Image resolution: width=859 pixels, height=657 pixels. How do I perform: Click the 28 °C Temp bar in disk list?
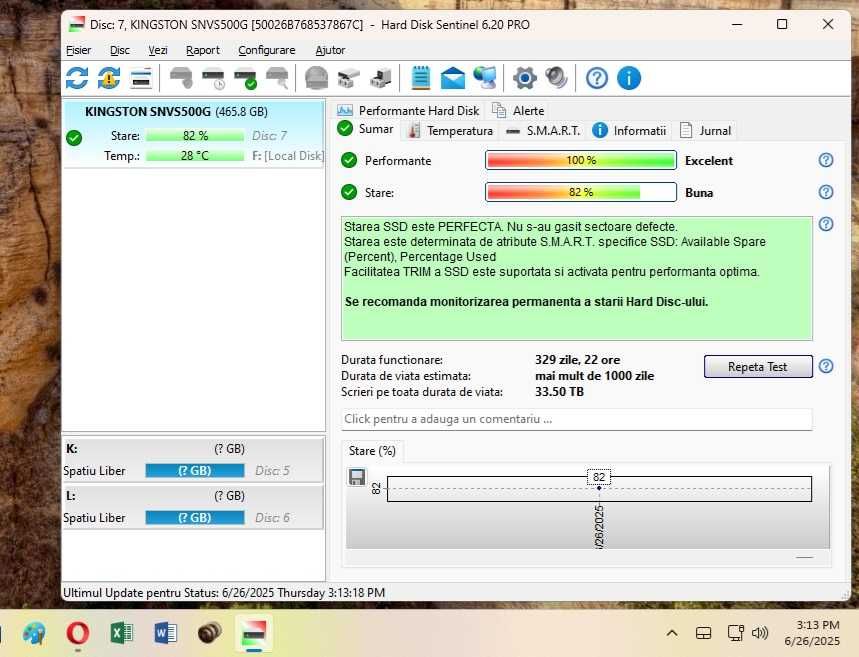[x=195, y=156]
